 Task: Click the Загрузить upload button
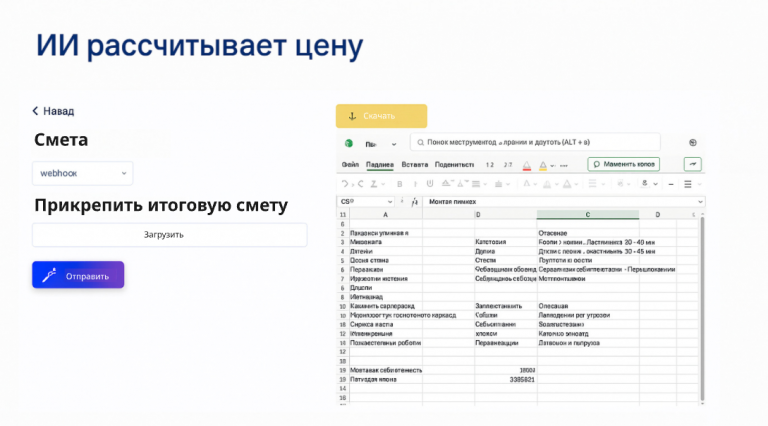coord(169,235)
